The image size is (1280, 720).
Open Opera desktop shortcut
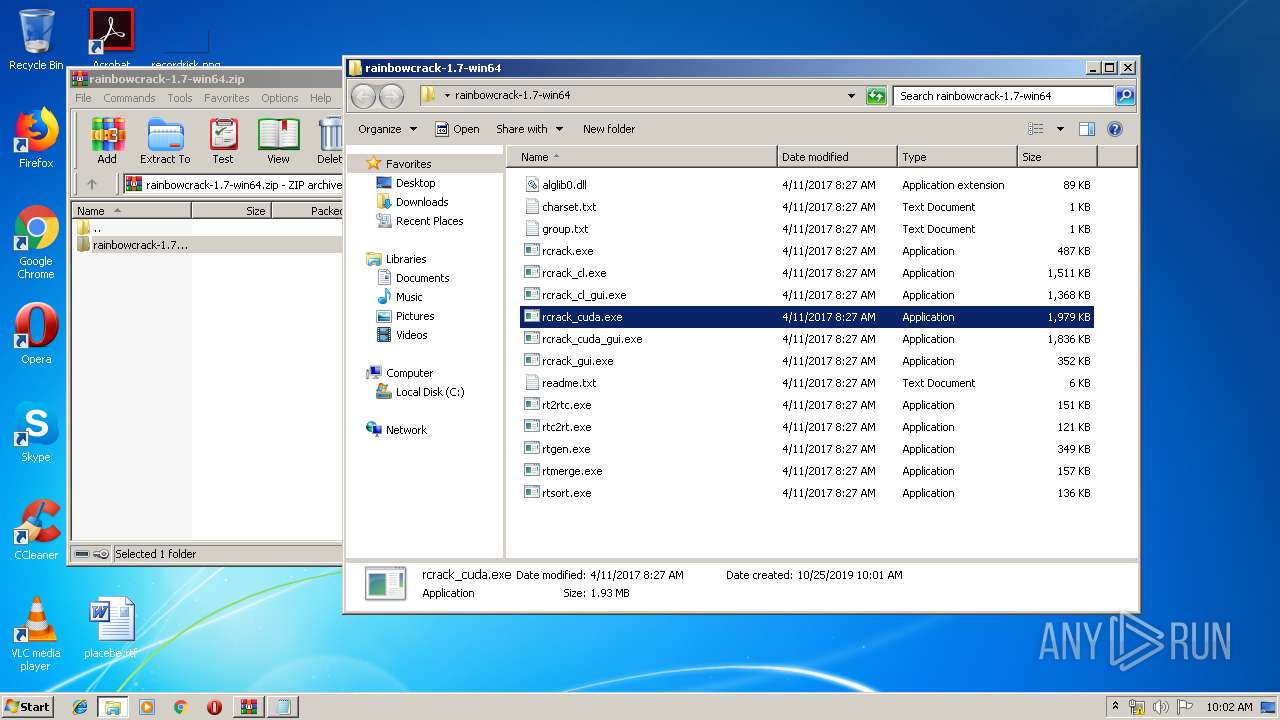click(x=36, y=334)
